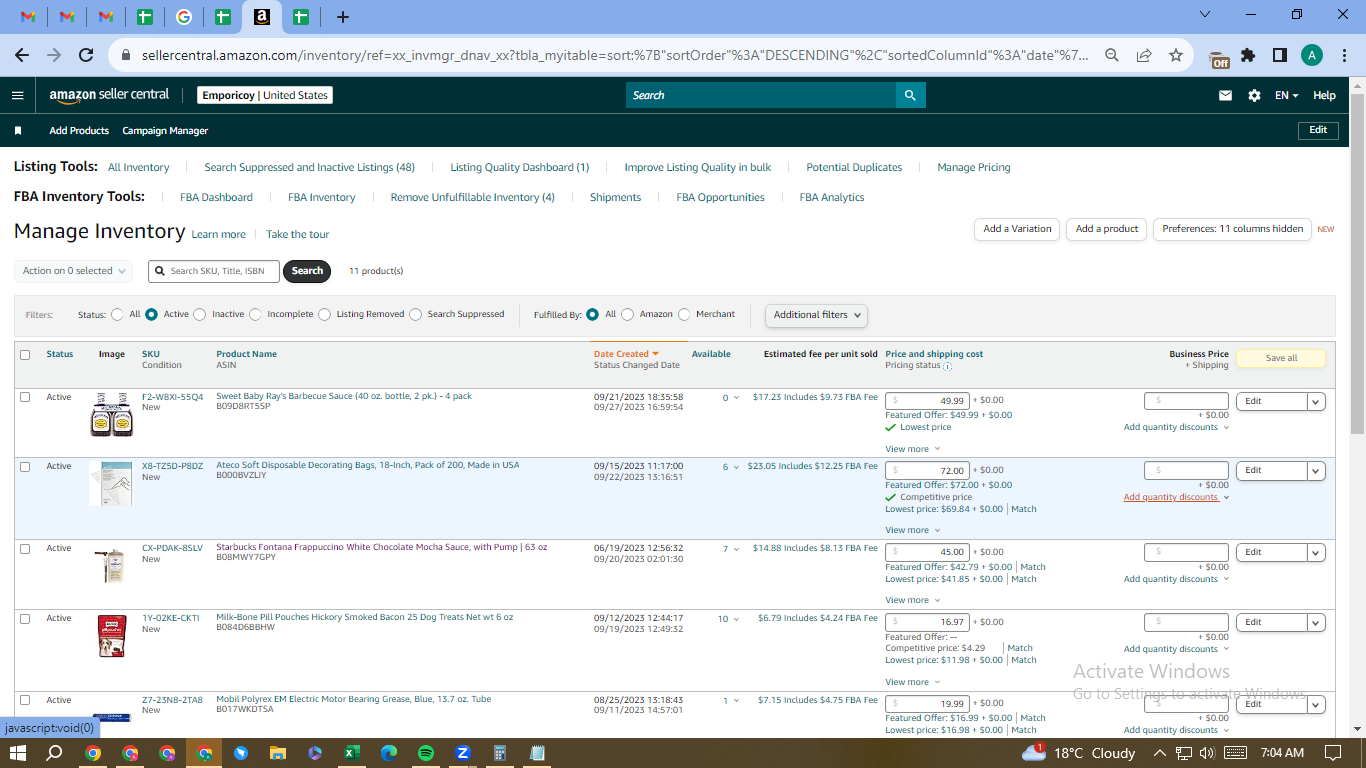Bookmark this page with the star icon

click(x=1176, y=55)
